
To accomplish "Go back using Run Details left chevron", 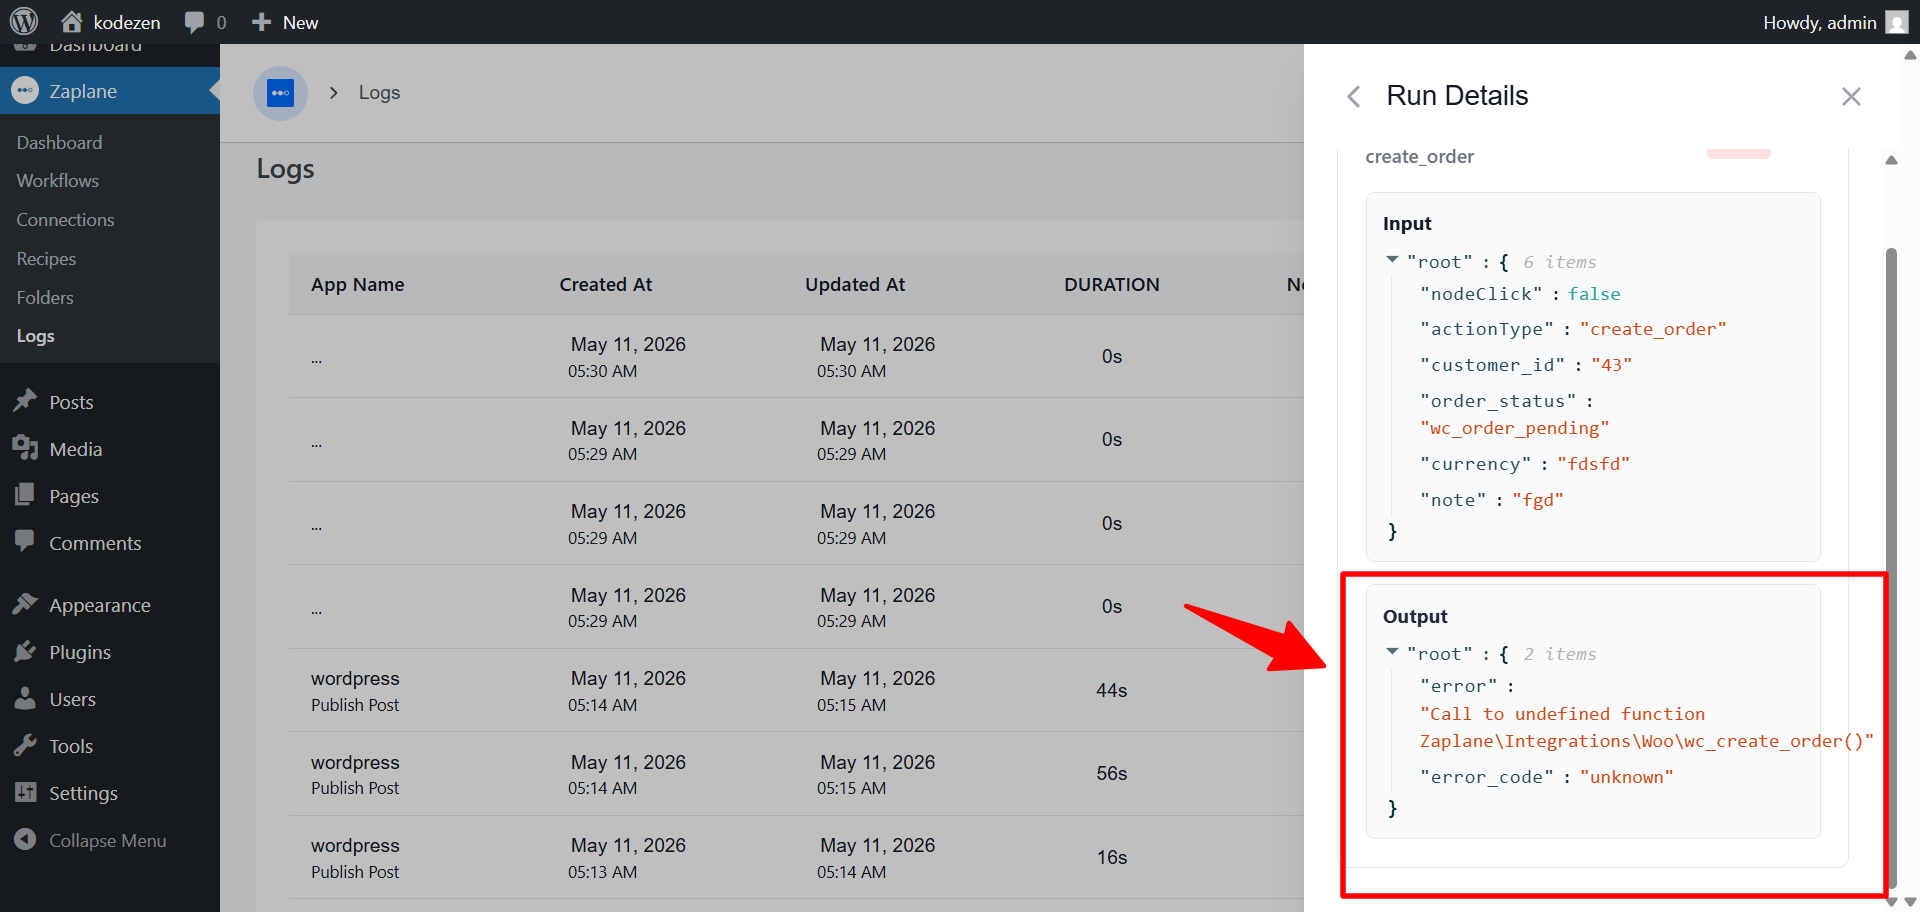I will point(1354,96).
